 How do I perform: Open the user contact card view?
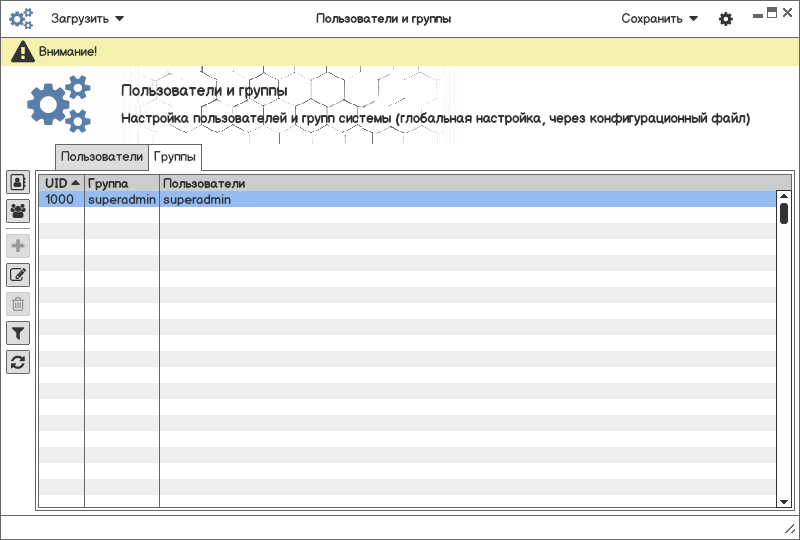pos(18,182)
